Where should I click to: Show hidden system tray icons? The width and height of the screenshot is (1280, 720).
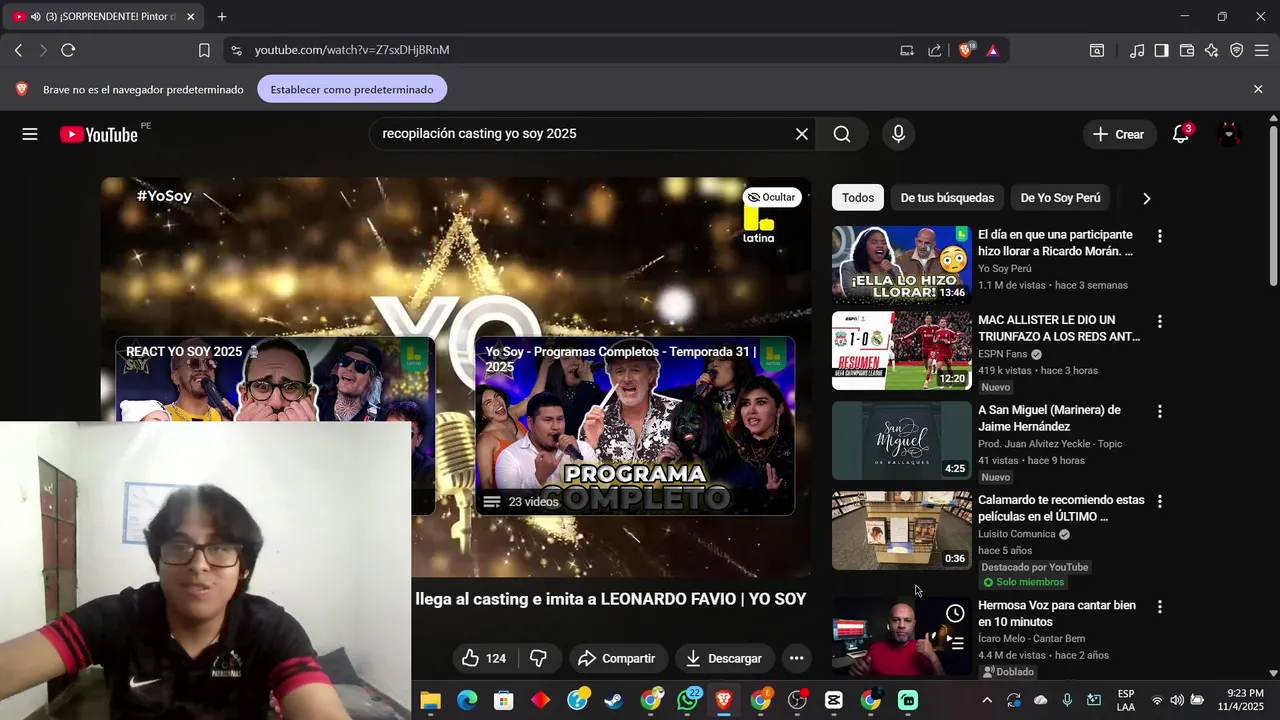click(x=987, y=700)
